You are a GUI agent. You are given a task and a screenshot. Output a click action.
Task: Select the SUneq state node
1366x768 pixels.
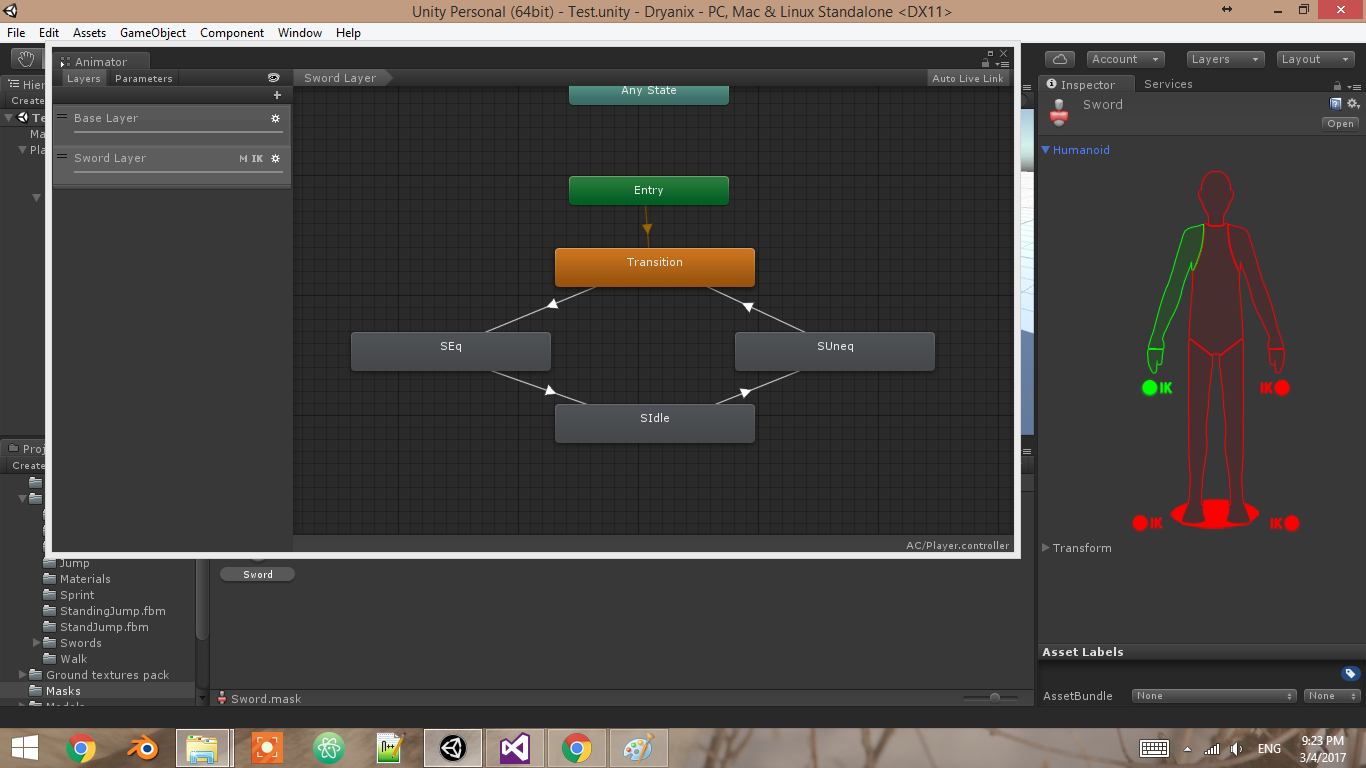(835, 351)
